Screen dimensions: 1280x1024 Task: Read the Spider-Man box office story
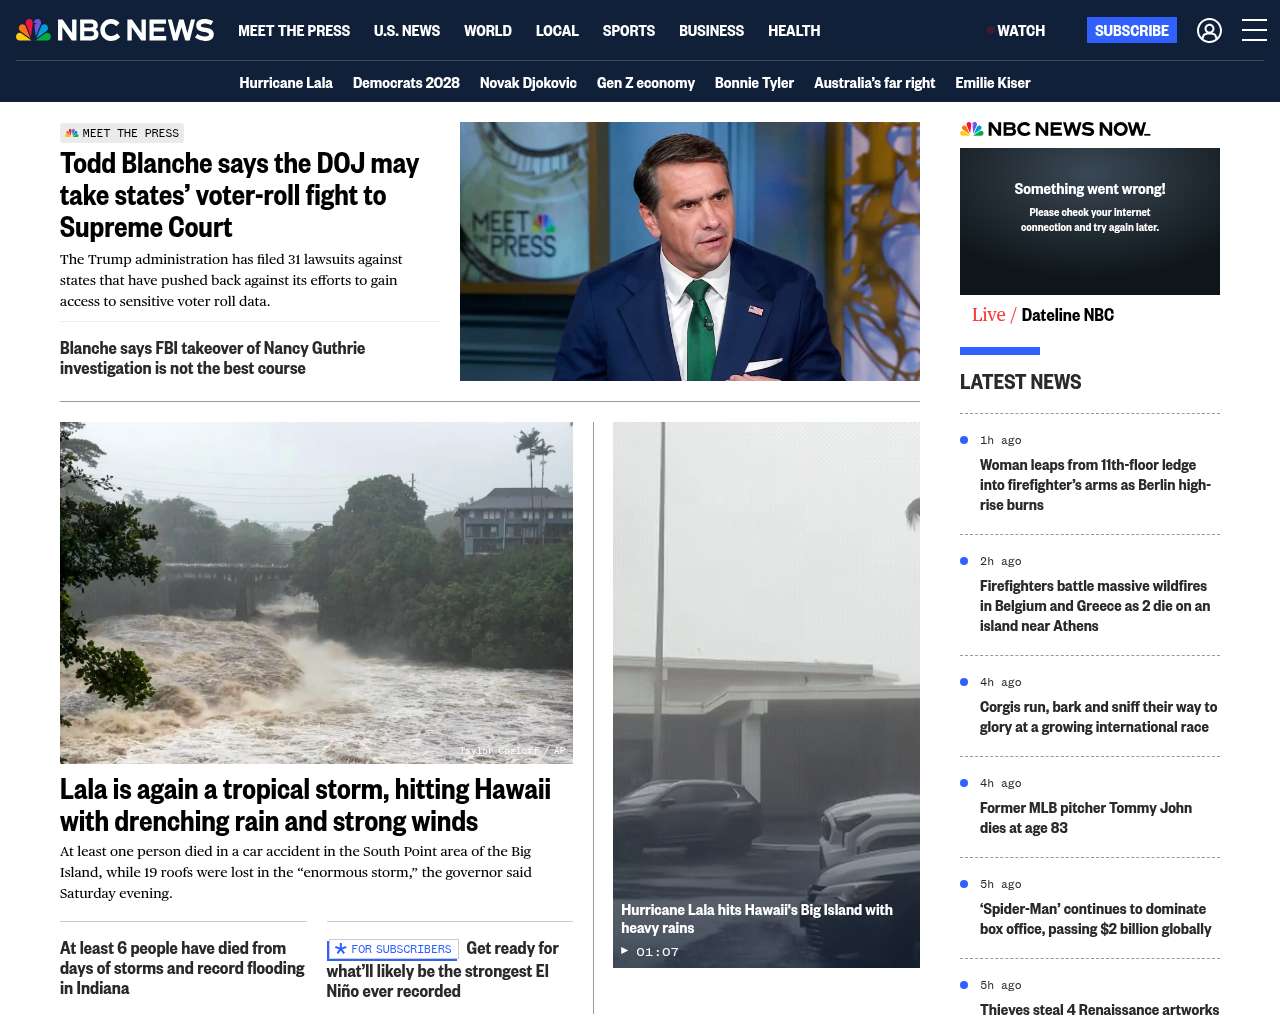point(1095,919)
